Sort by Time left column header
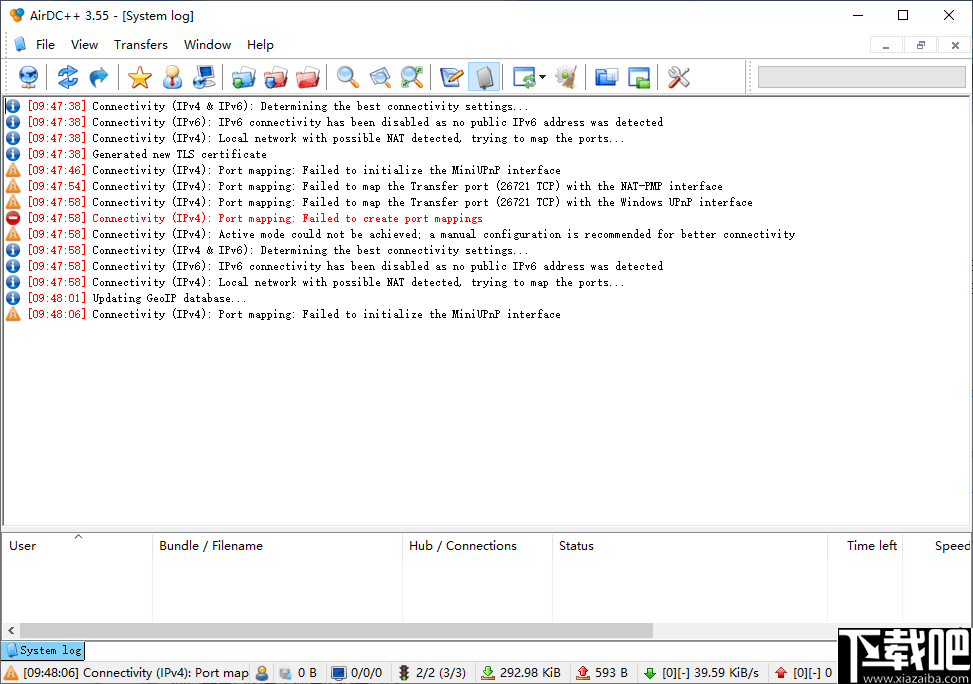 pyautogui.click(x=864, y=546)
